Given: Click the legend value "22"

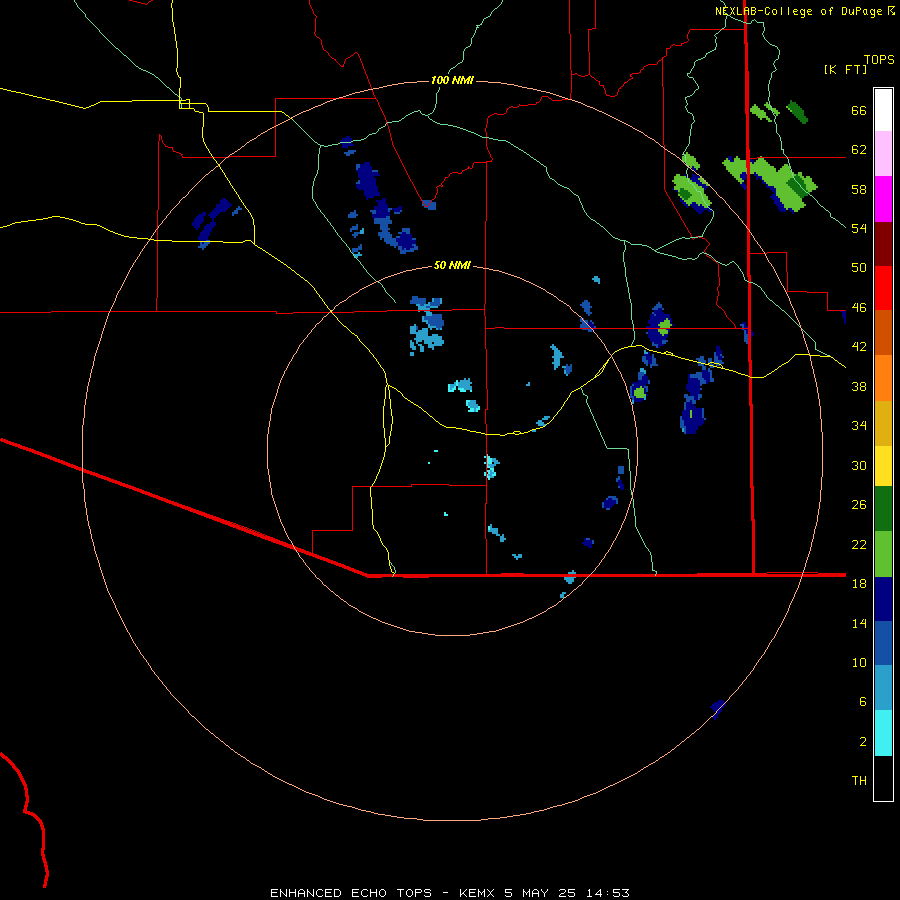Looking at the screenshot, I should (x=859, y=544).
